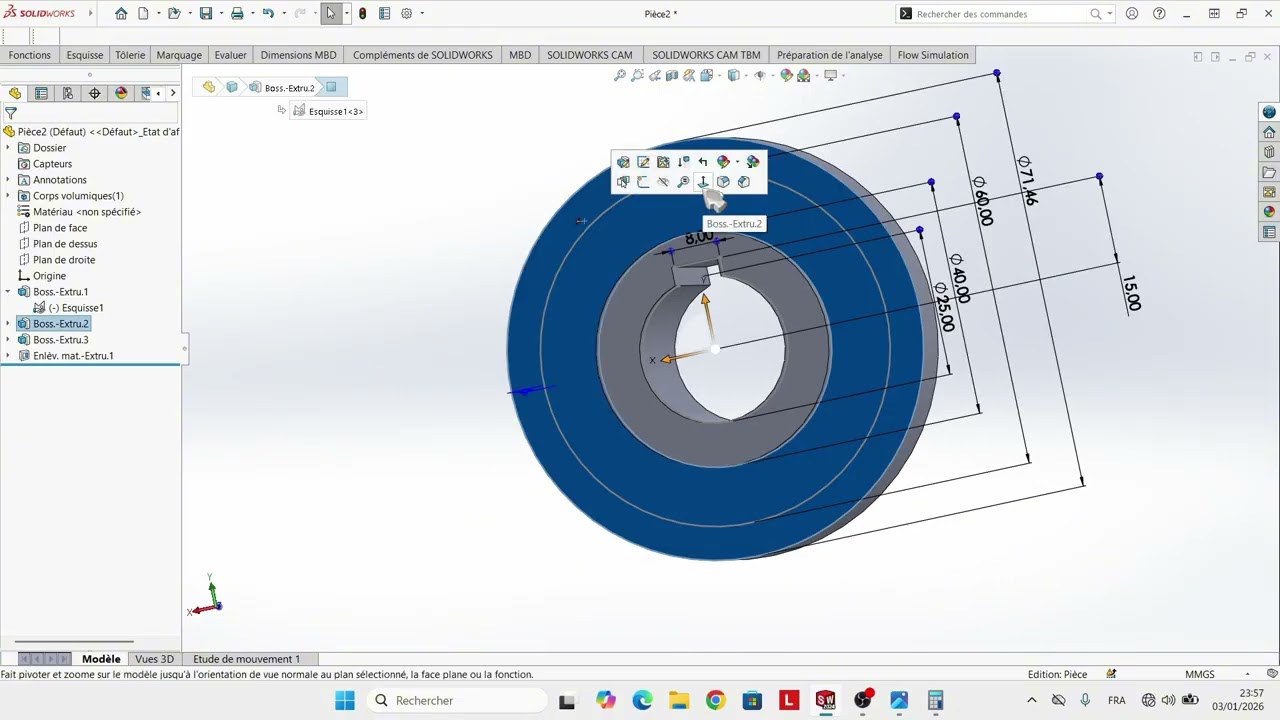Open the Flow Simulation ribbon tab
Image resolution: width=1280 pixels, height=720 pixels.
tap(933, 55)
